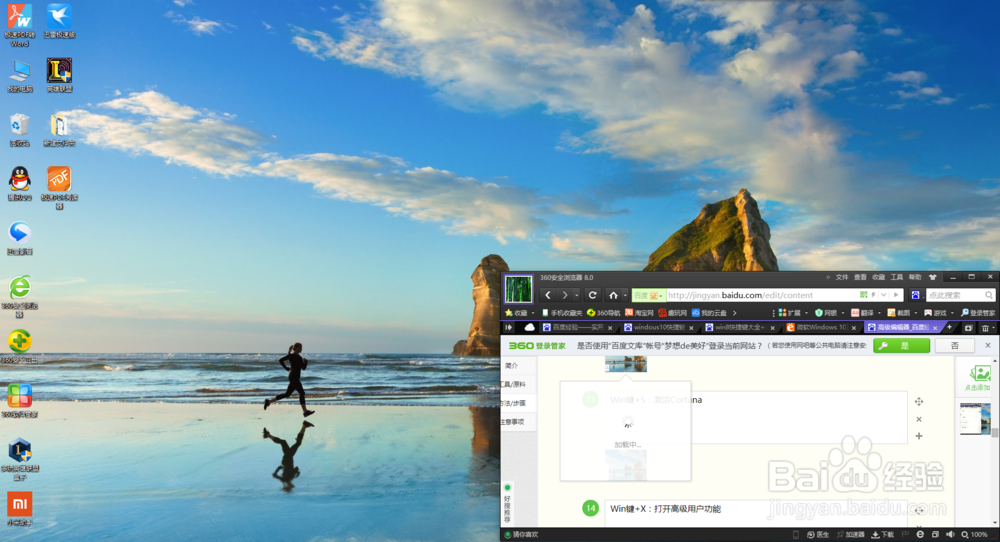Click the cloud icon in tab bar
Screen dimensions: 1000x542
pos(529,328)
